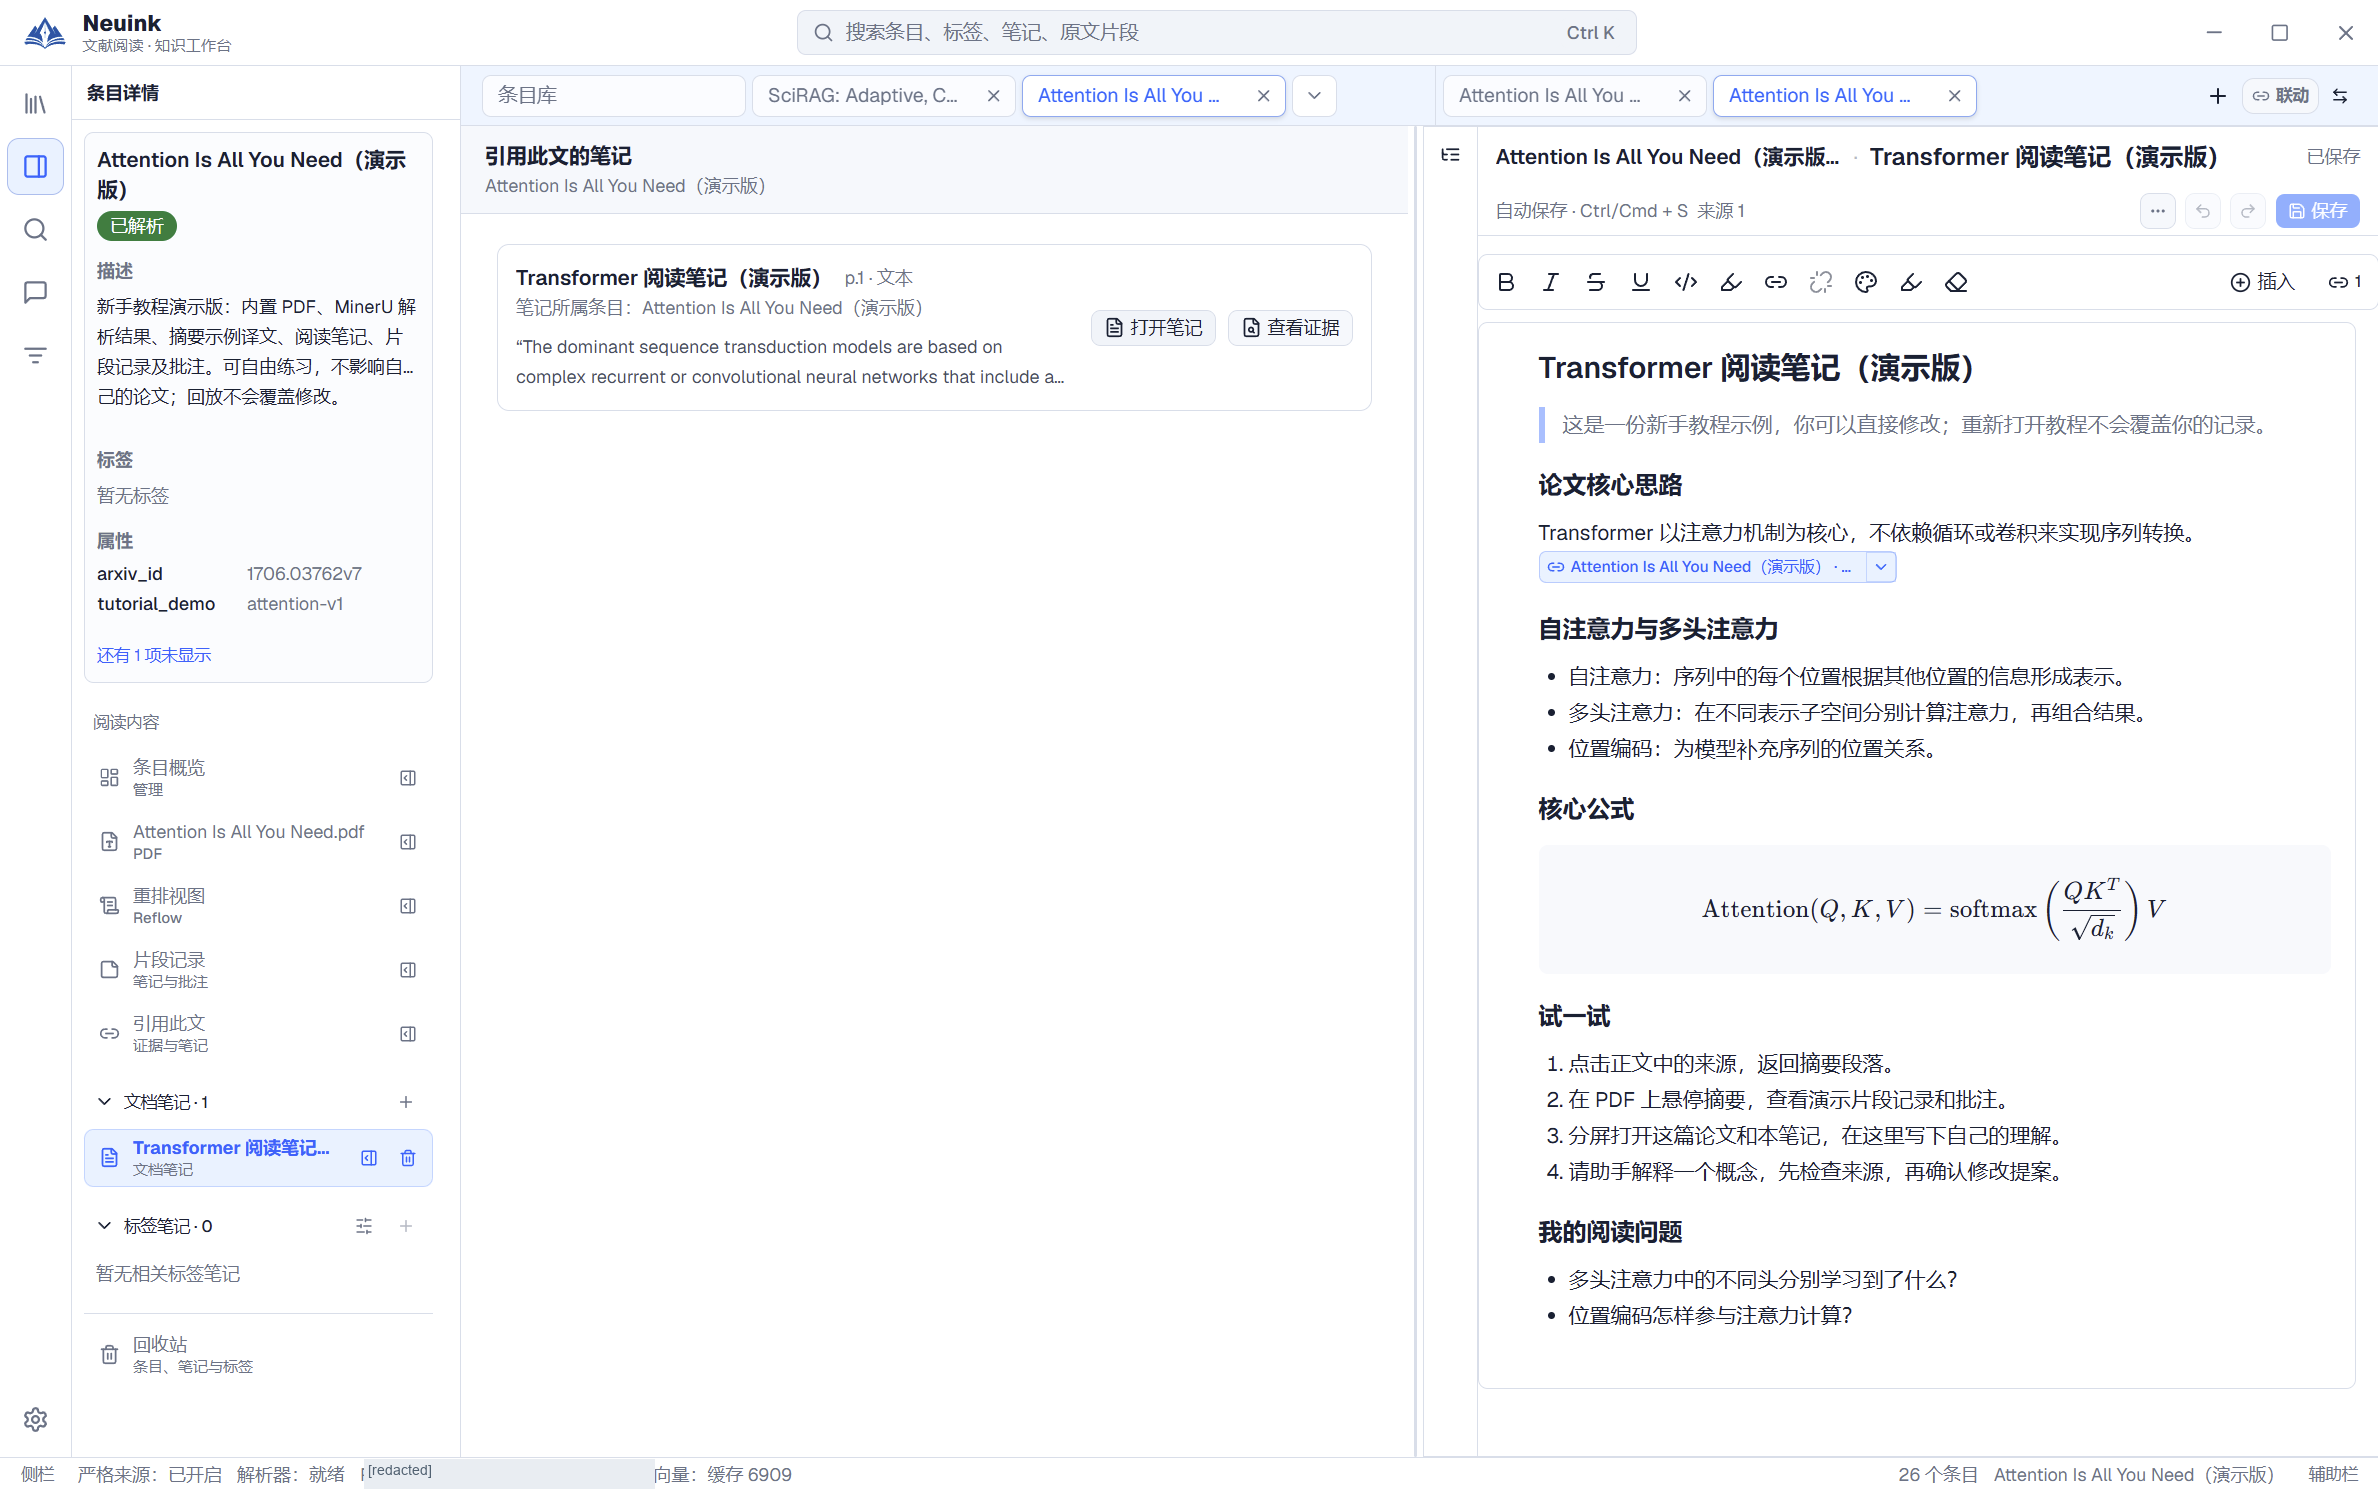
Task: Toggle bold formatting in note editor
Action: (1506, 282)
